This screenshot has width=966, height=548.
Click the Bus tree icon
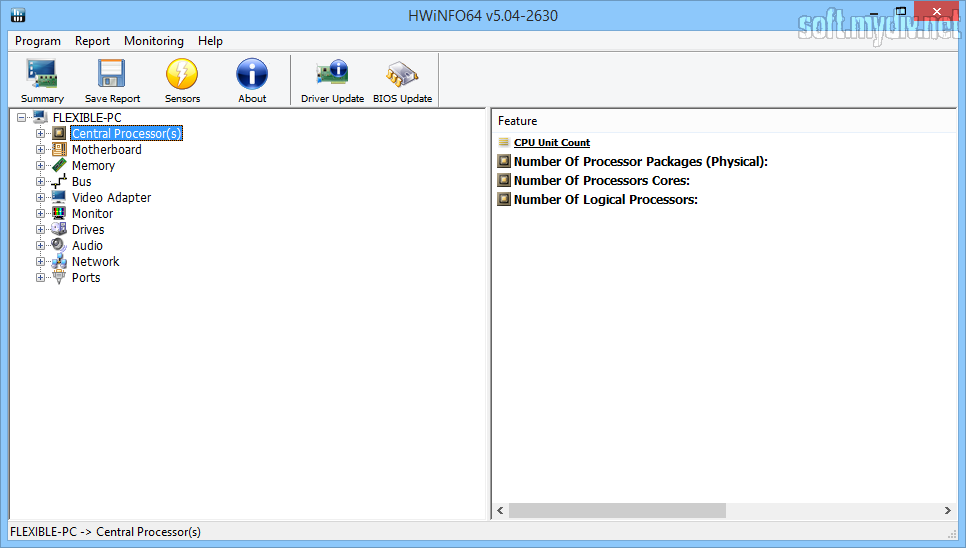(x=59, y=181)
